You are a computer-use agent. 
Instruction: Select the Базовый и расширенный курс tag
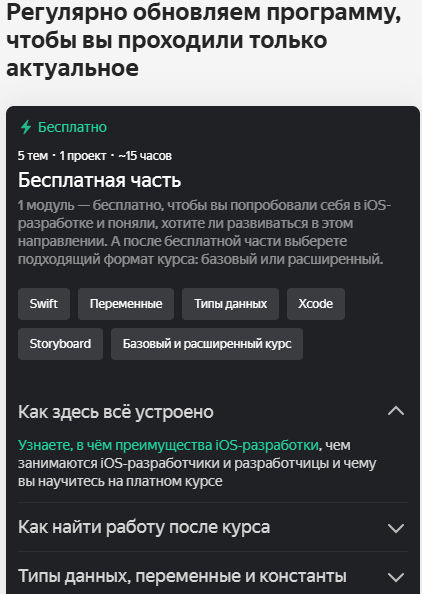(x=207, y=344)
